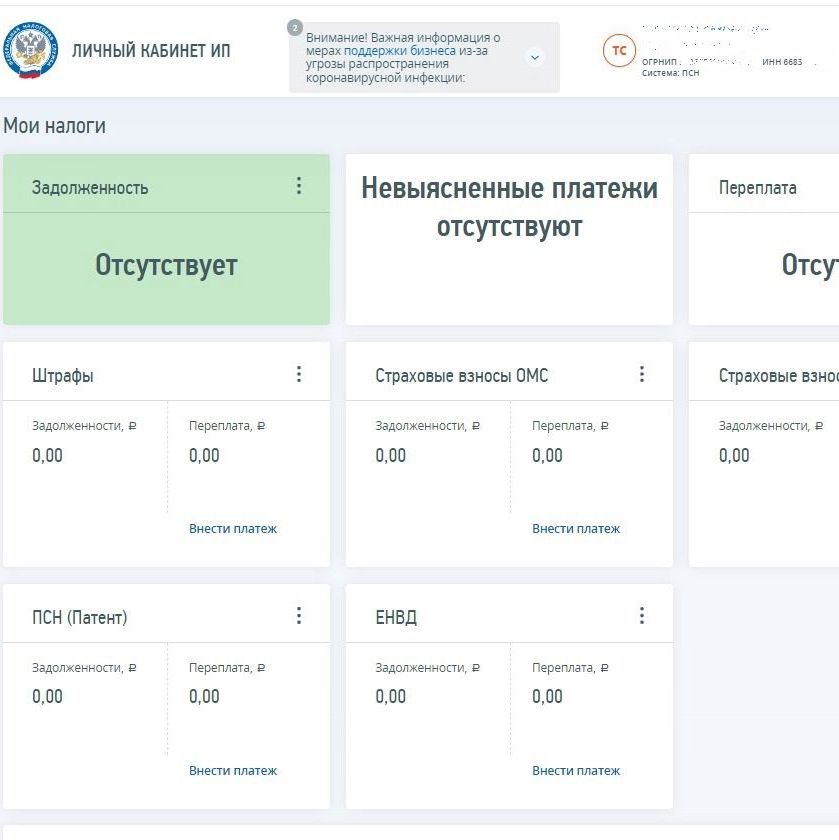
Task: Click Переплата 0,00 value in ПСН (Патент)
Action: [x=204, y=696]
